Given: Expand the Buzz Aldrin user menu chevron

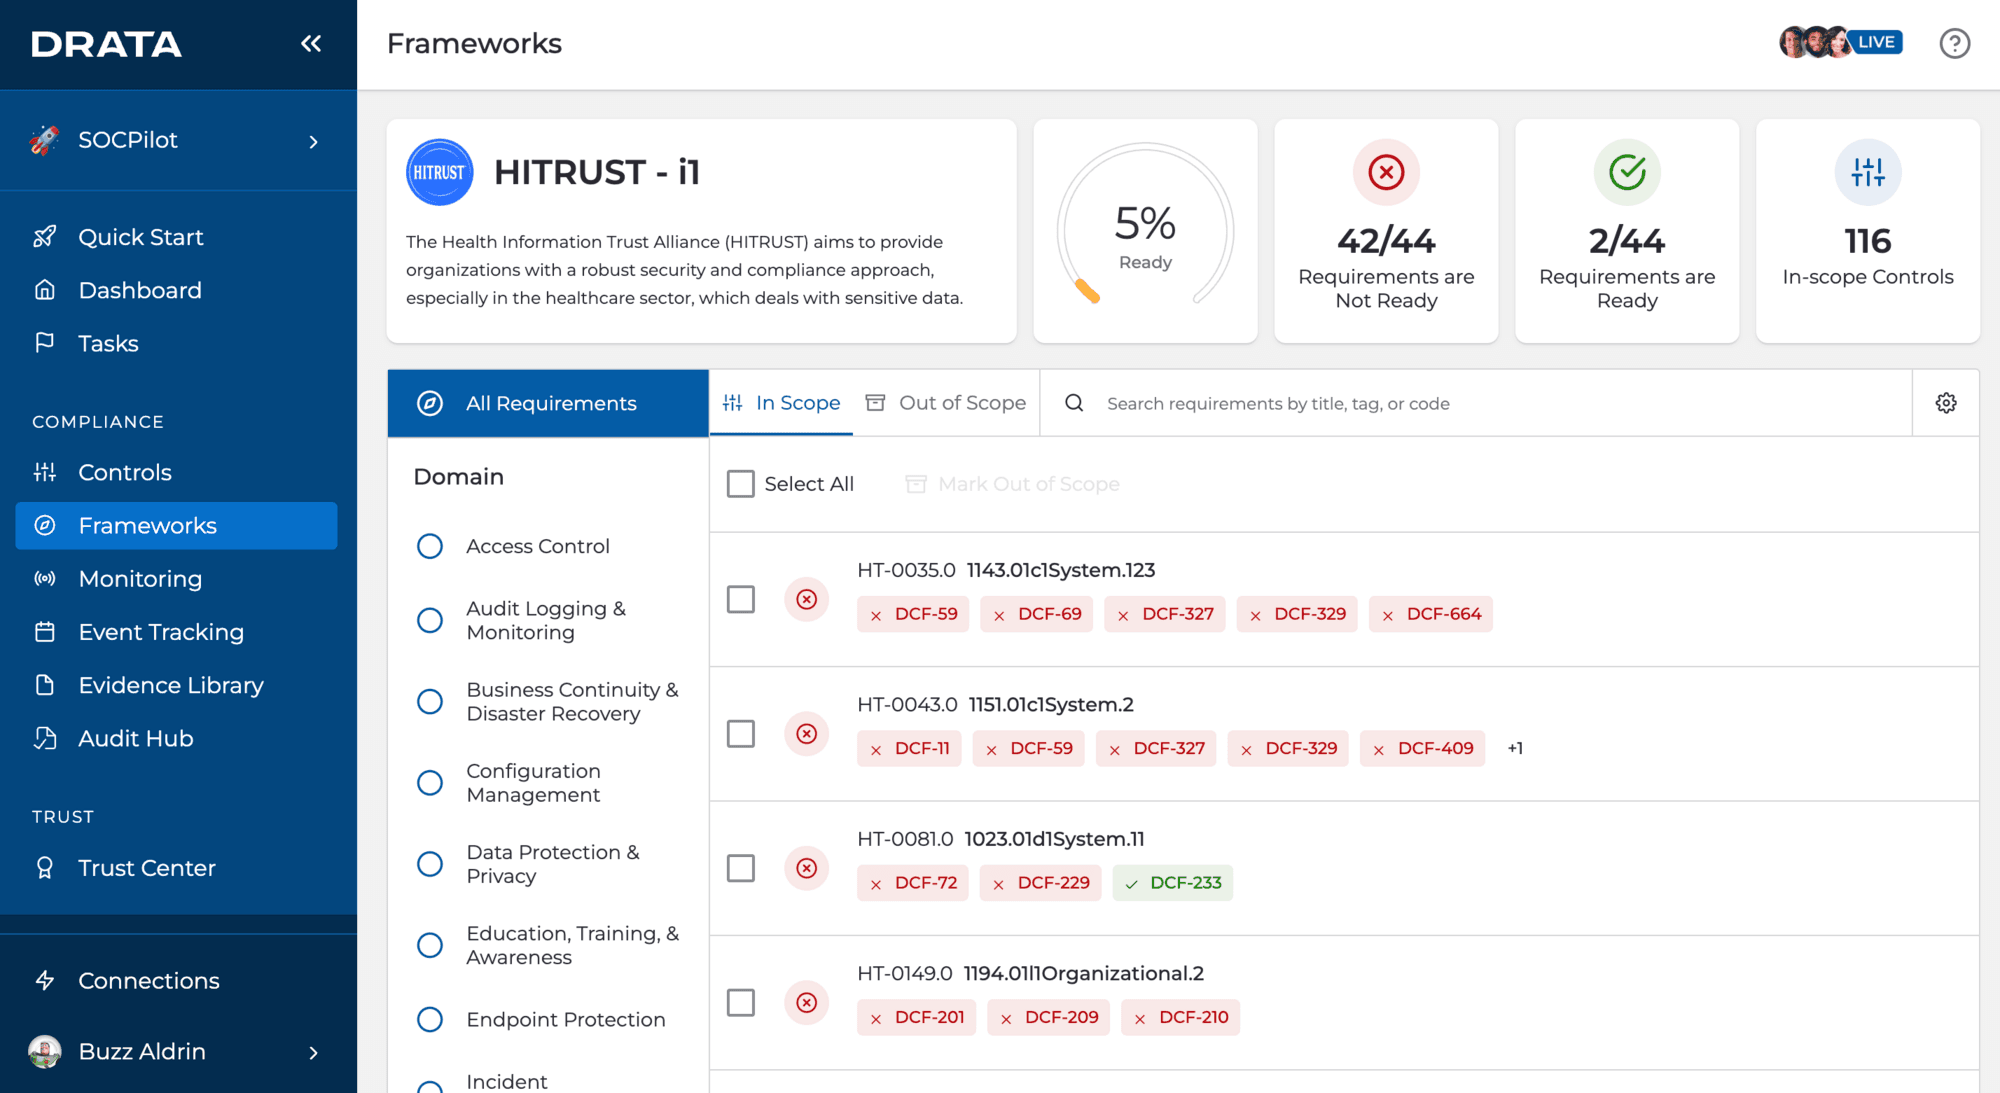Looking at the screenshot, I should coord(314,1052).
